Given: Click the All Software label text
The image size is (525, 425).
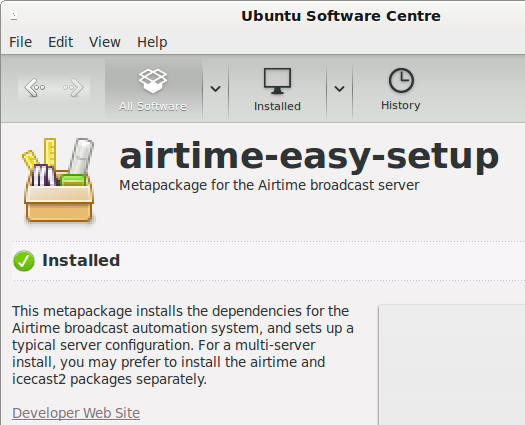Looking at the screenshot, I should pyautogui.click(x=153, y=107).
